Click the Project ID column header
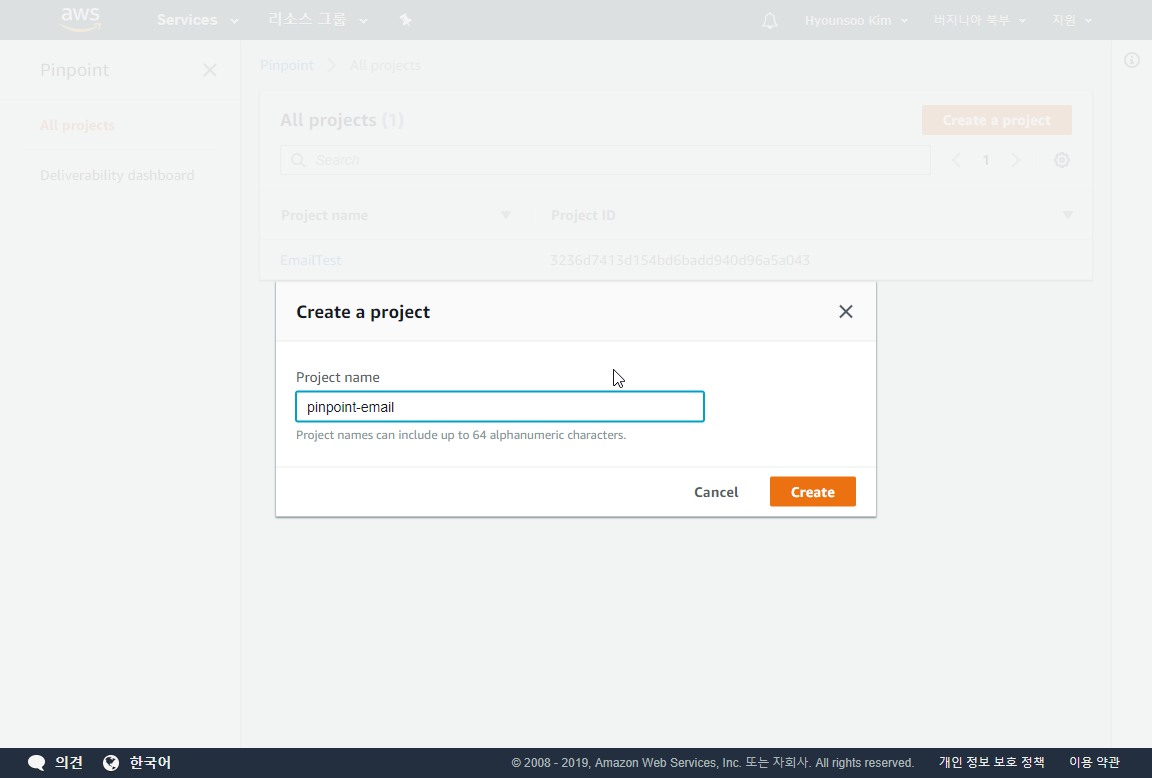 tap(583, 215)
